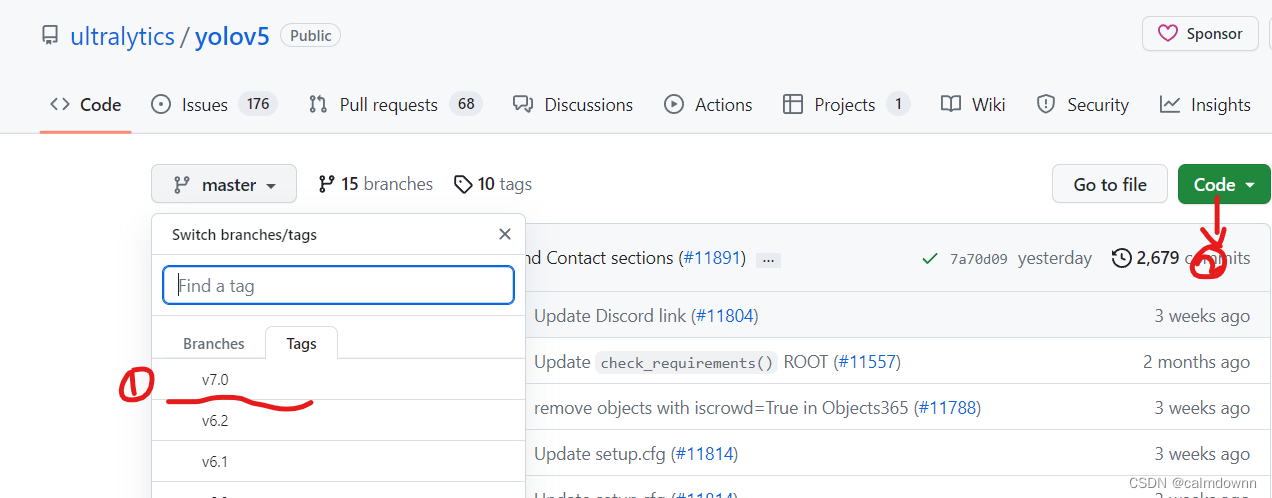Click the commits history clock icon
Image resolution: width=1272 pixels, height=498 pixels.
point(1122,258)
